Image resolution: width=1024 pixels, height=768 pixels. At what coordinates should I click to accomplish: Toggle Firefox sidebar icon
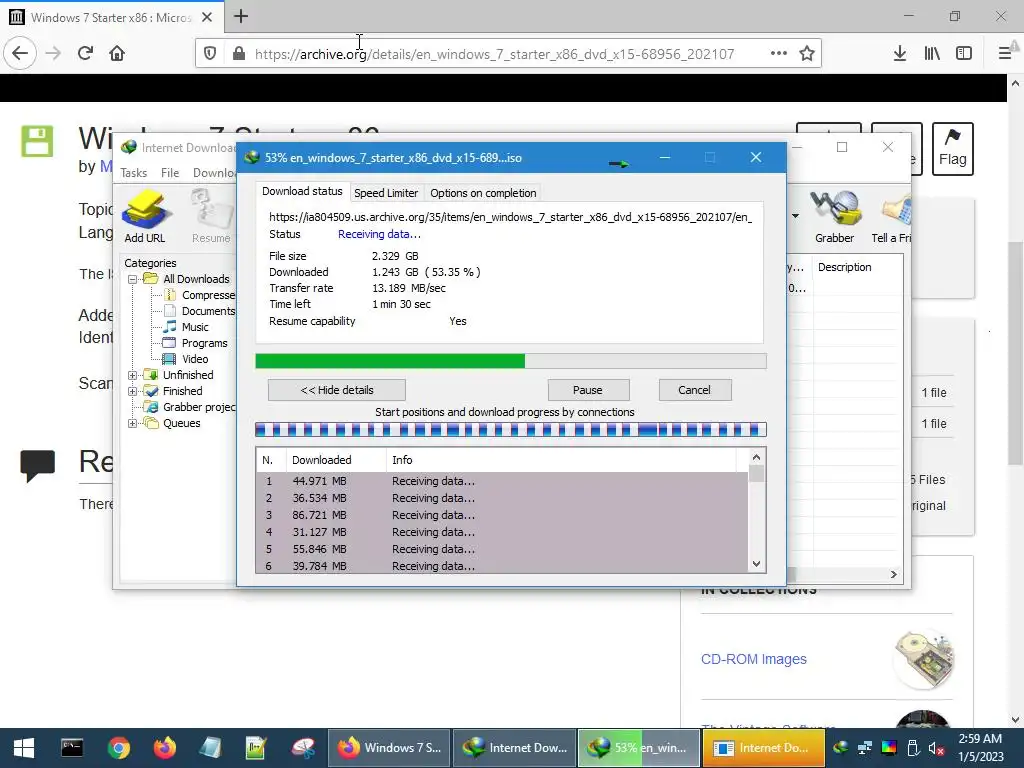click(x=964, y=54)
